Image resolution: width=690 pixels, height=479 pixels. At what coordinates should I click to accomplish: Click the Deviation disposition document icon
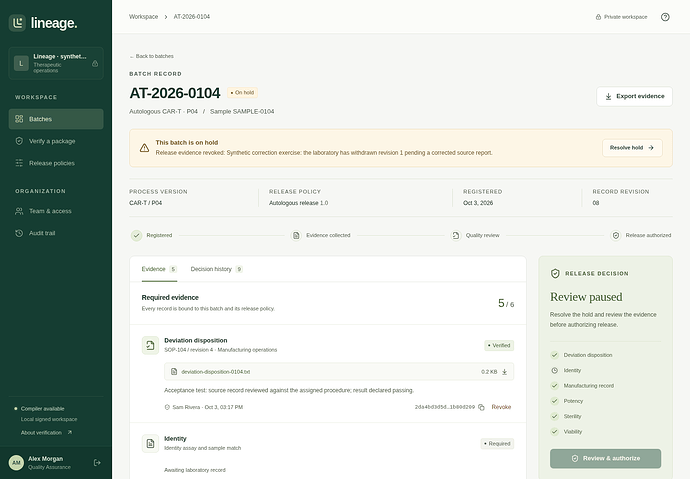pyautogui.click(x=150, y=345)
